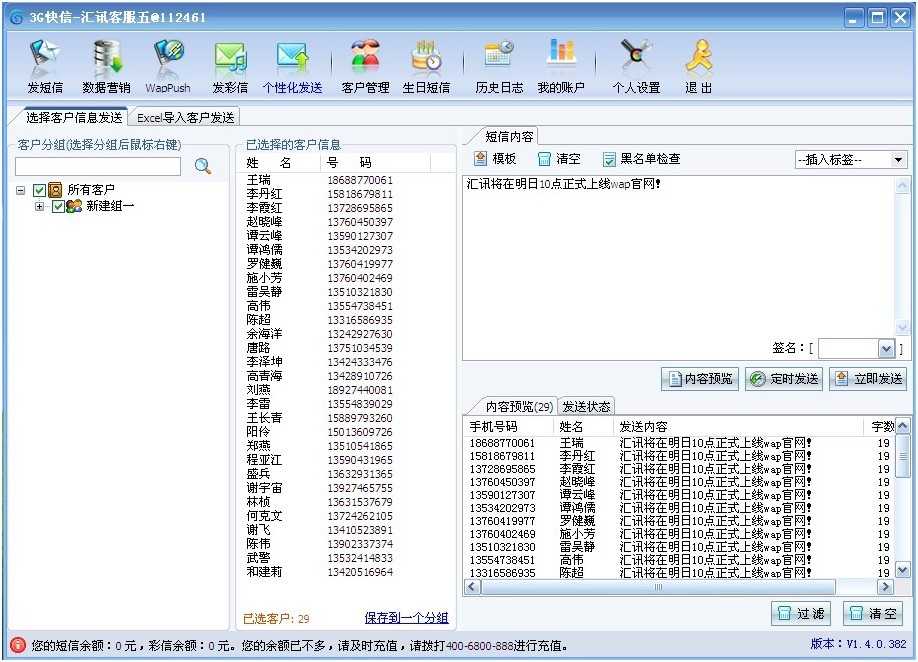Toggle the 所有客户 checkbox
The image size is (918, 662).
pyautogui.click(x=39, y=190)
